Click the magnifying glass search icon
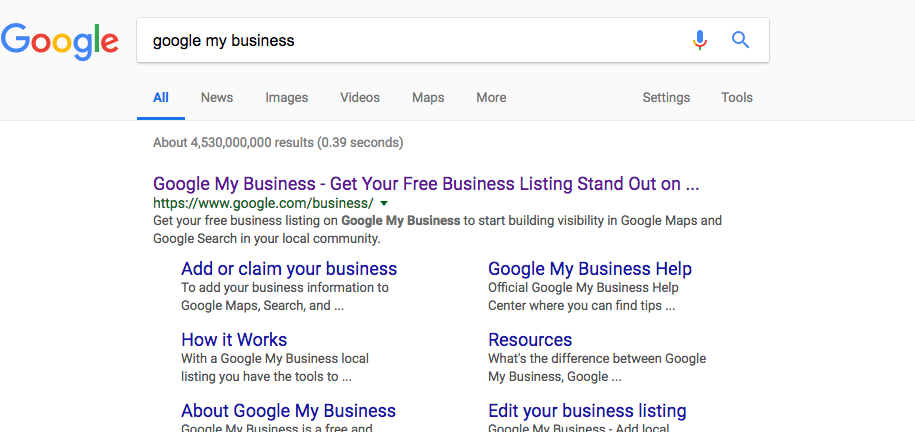 (740, 40)
